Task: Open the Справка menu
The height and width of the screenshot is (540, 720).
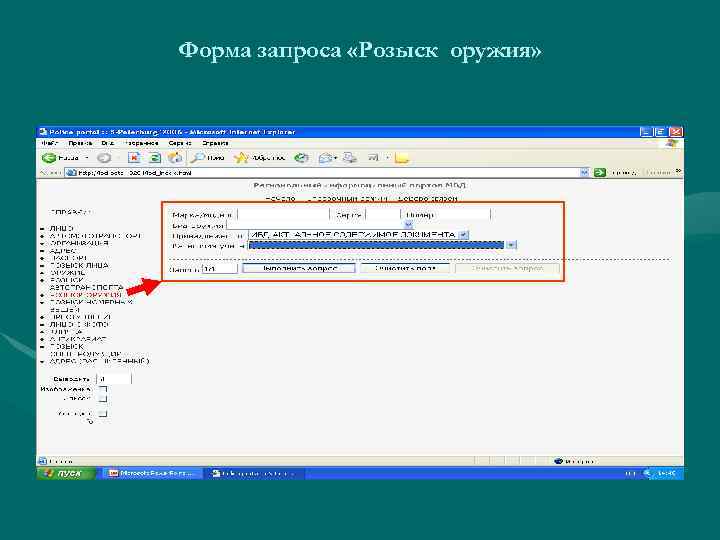Action: pos(215,143)
